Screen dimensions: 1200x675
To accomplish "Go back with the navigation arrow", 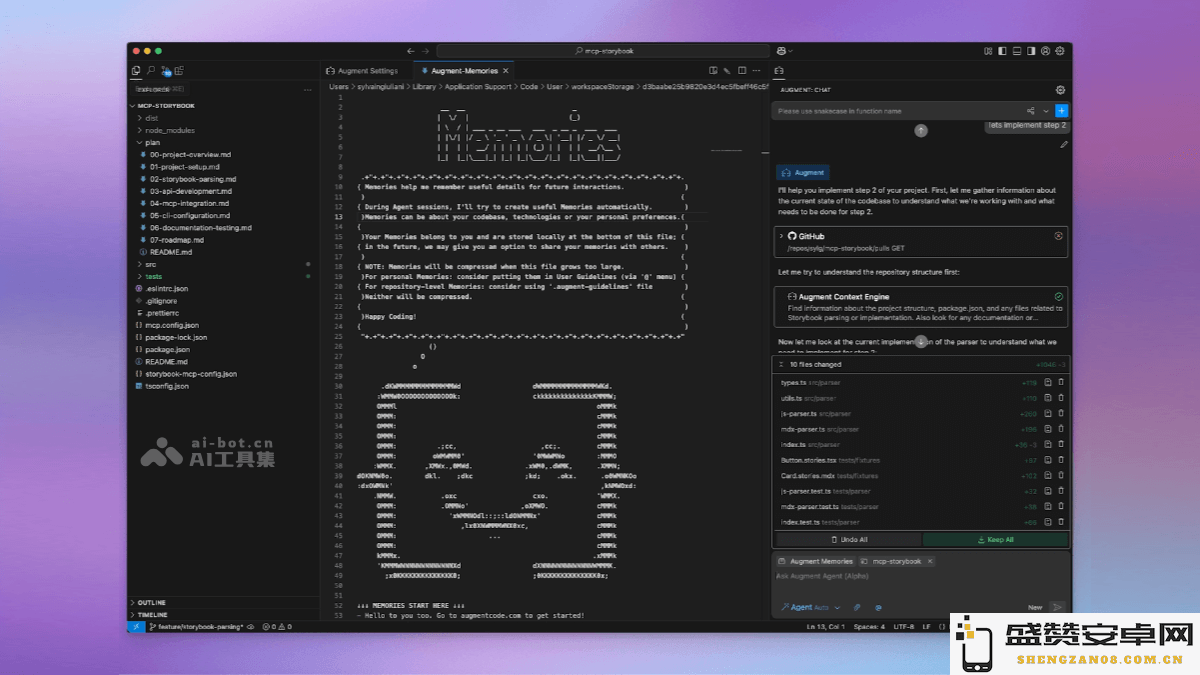I will coord(410,51).
